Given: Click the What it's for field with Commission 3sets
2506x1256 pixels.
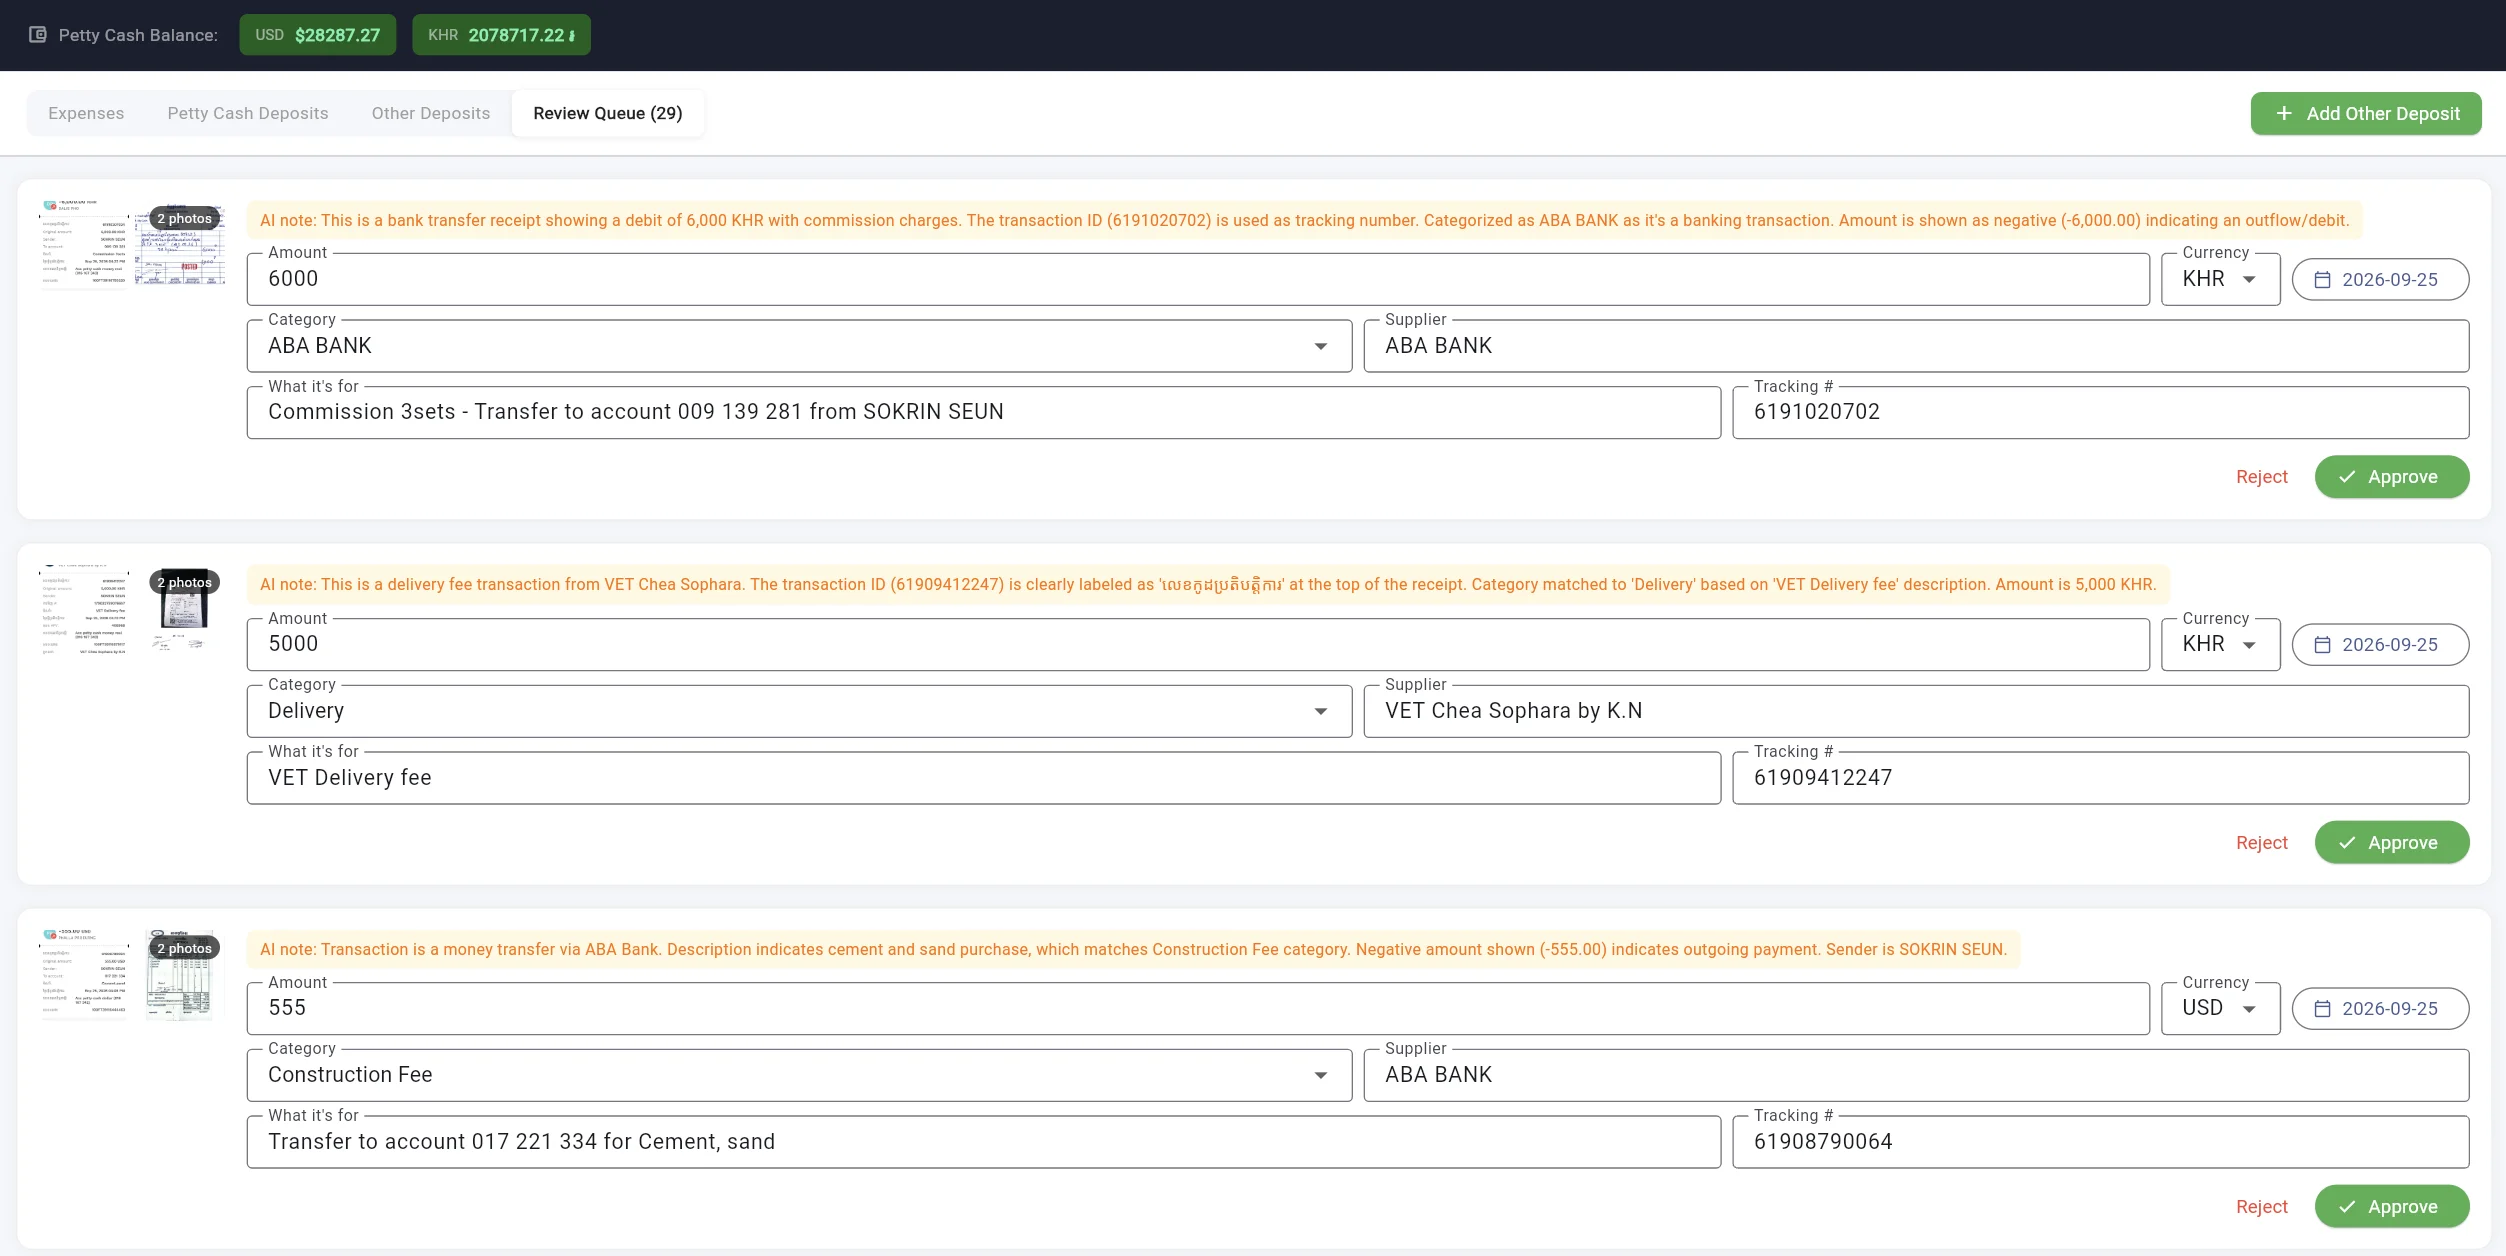Looking at the screenshot, I should tap(983, 412).
